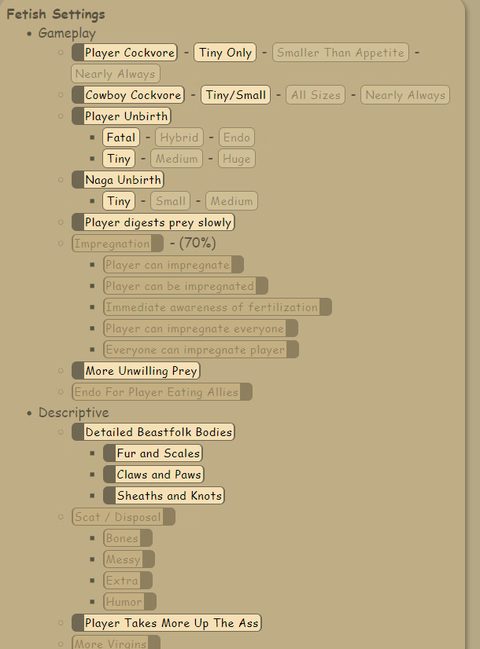480x649 pixels.
Task: Click the Gameplay section label
Action: [x=67, y=33]
